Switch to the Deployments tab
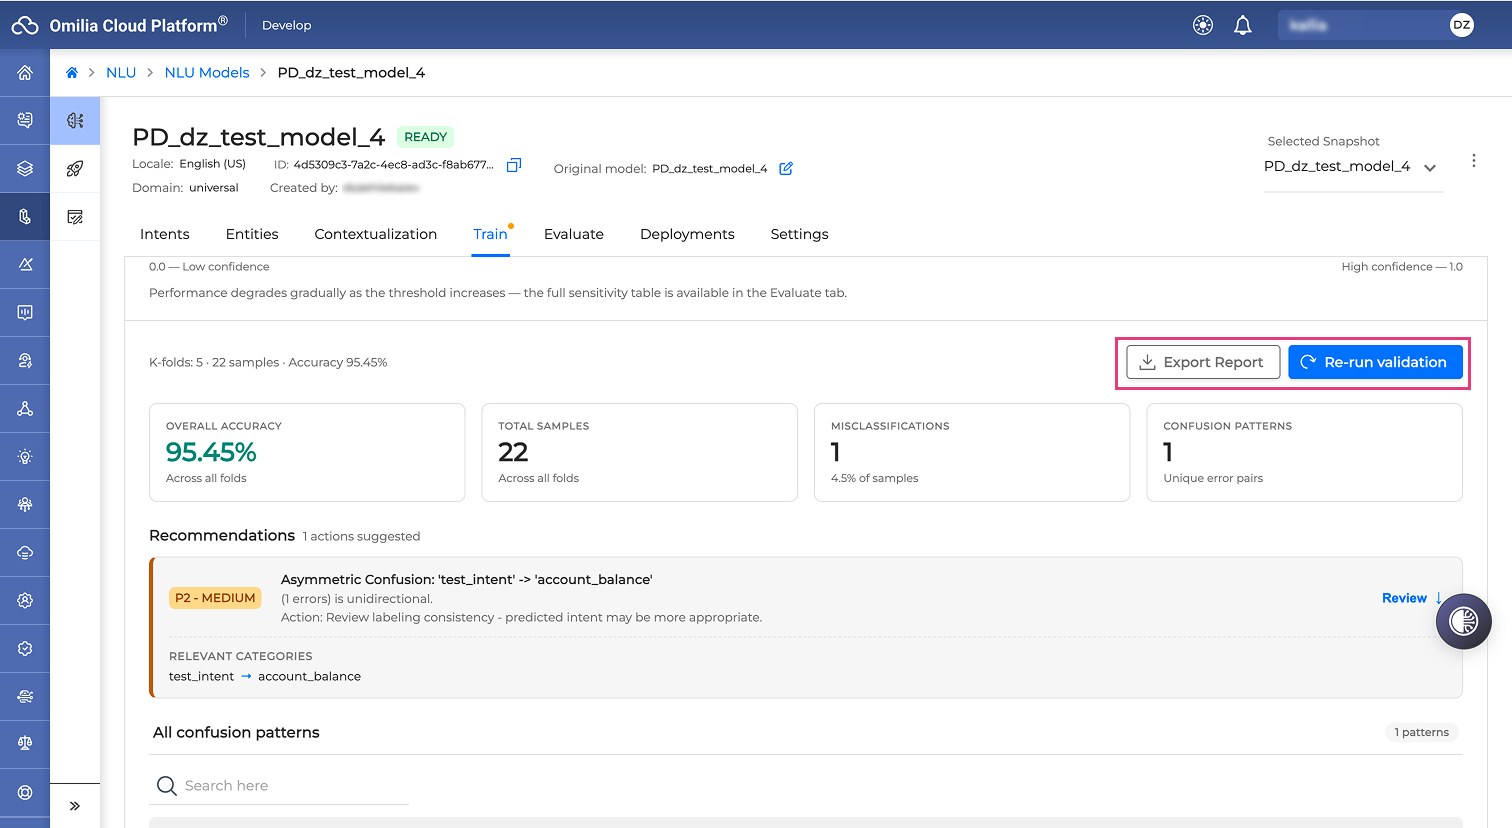The width and height of the screenshot is (1512, 828). pyautogui.click(x=687, y=234)
